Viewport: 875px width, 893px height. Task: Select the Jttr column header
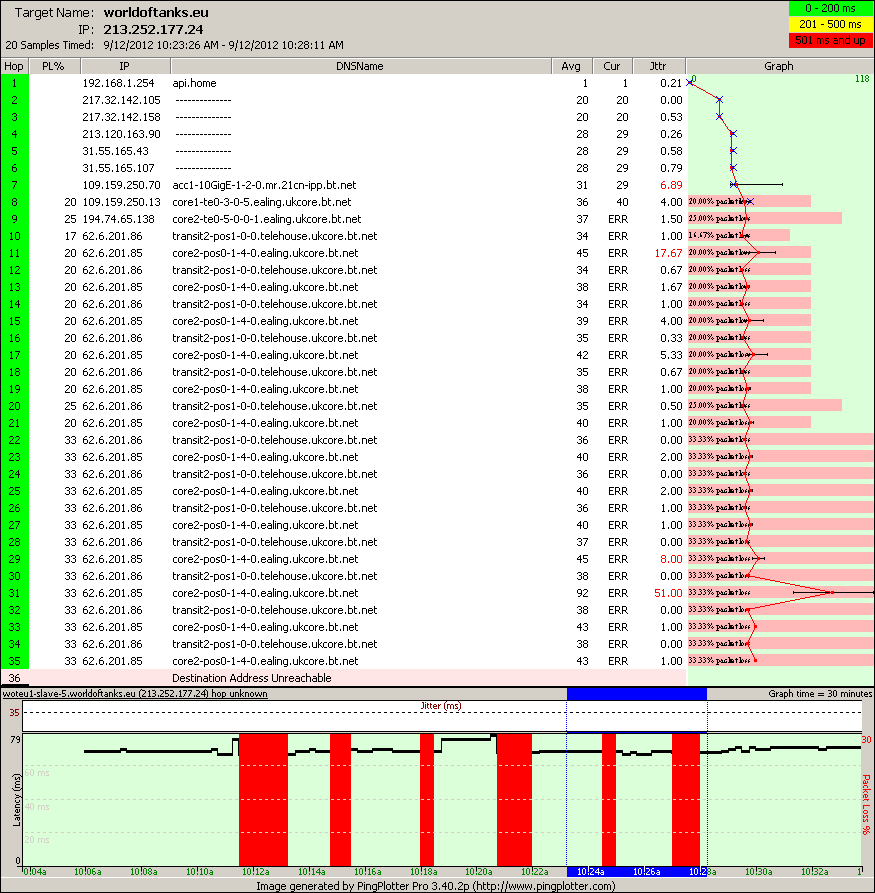pyautogui.click(x=659, y=66)
